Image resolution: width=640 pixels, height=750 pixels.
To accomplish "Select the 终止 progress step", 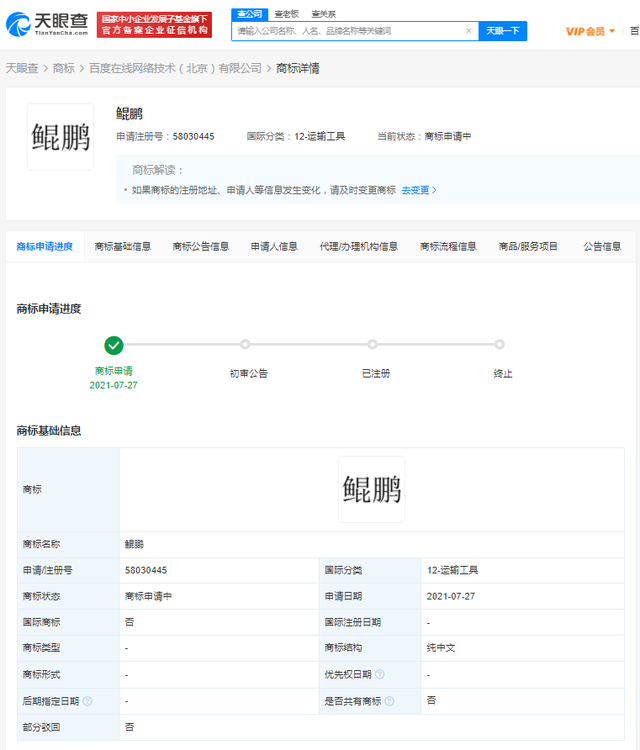I will [499, 344].
